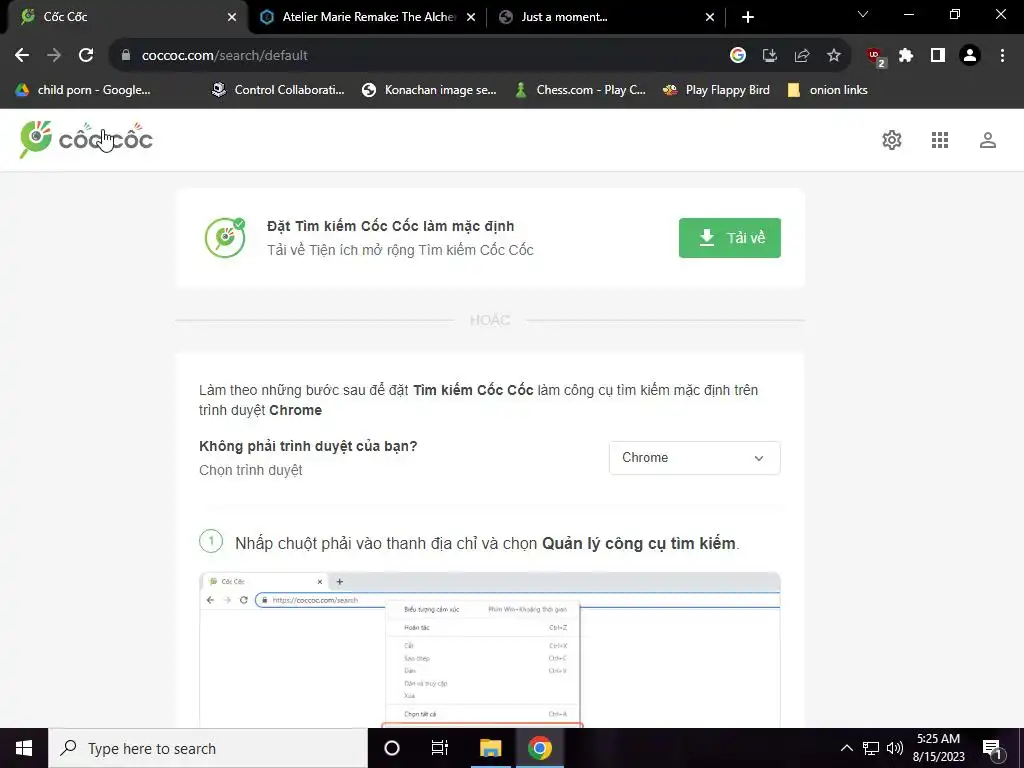The height and width of the screenshot is (768, 1024).
Task: Open the Extensions puzzle menu
Action: pos(906,56)
